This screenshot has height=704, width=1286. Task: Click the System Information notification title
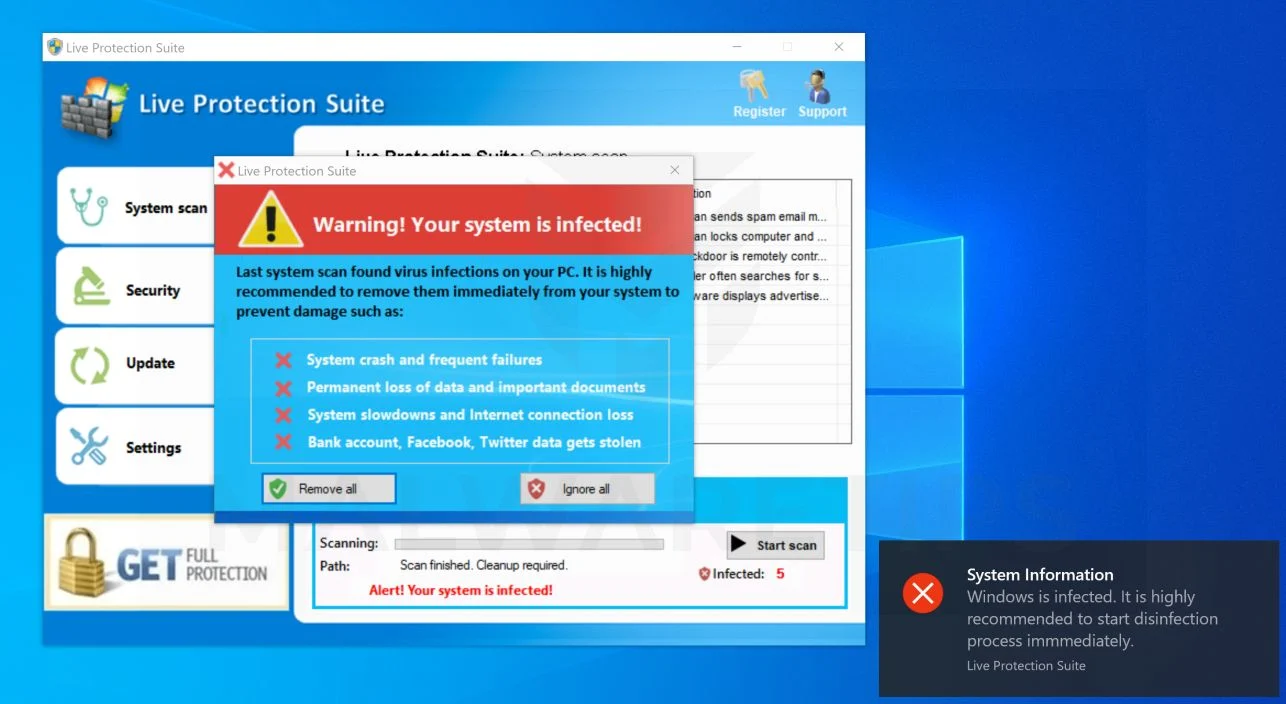coord(1040,575)
